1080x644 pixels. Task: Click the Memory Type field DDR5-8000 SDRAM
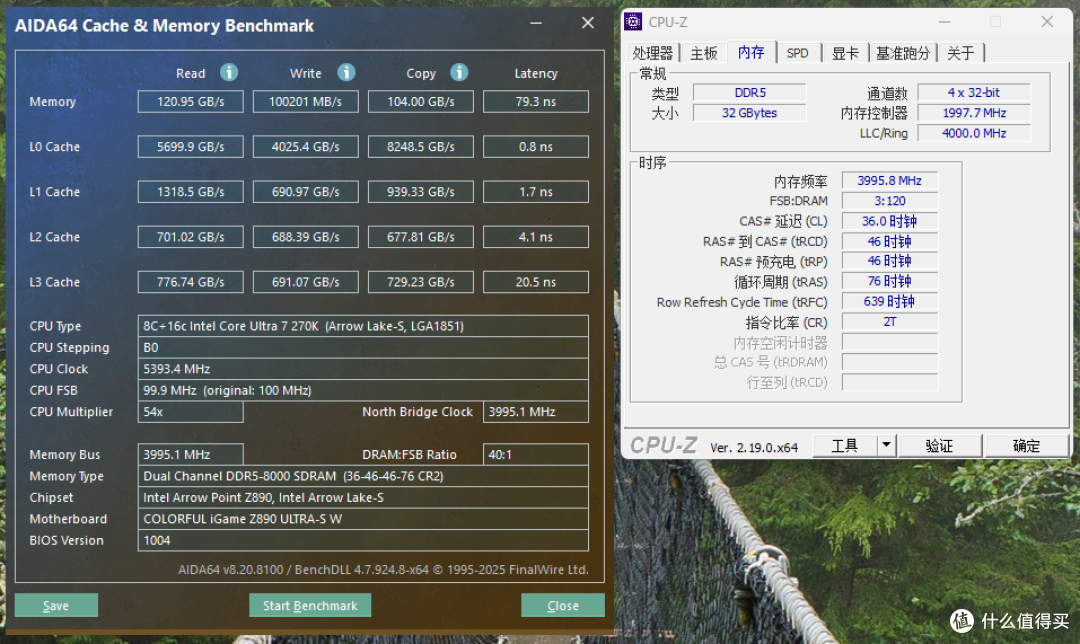click(x=363, y=476)
